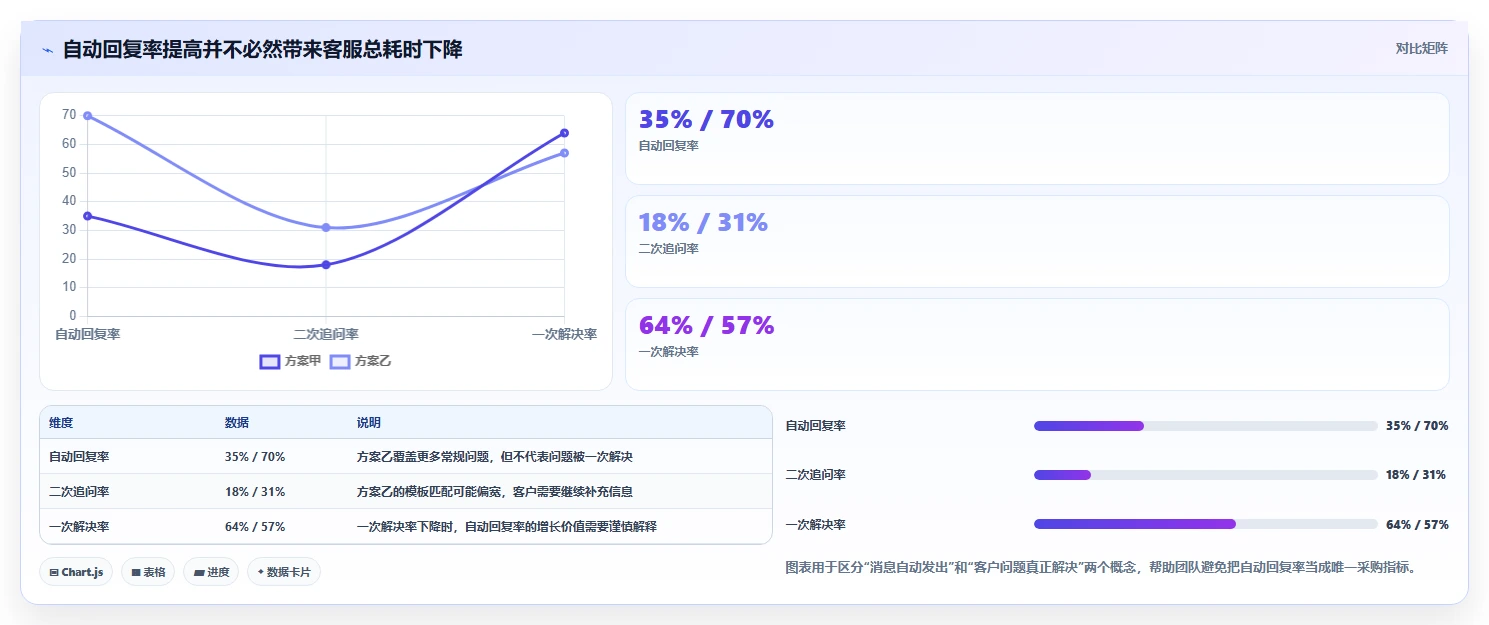
Task: Click the 数据卡片 tag chip
Action: click(284, 572)
